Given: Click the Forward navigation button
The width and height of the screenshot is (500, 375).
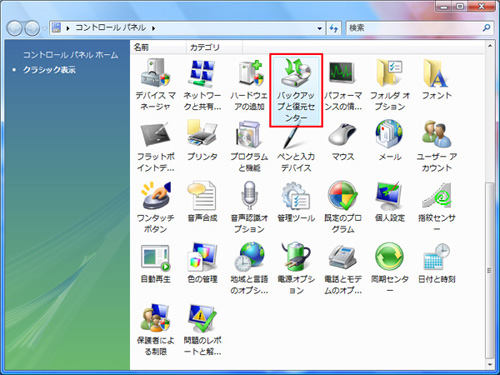Looking at the screenshot, I should pyautogui.click(x=32, y=28).
